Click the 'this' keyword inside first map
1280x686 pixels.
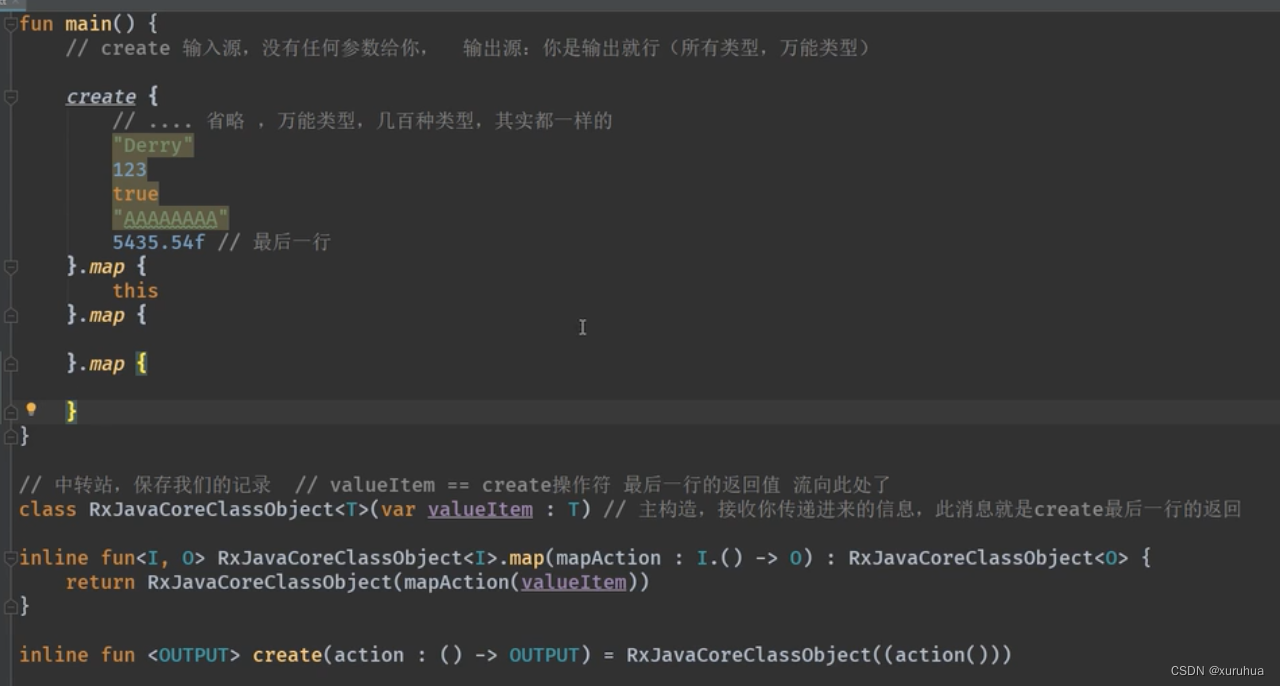coord(136,291)
